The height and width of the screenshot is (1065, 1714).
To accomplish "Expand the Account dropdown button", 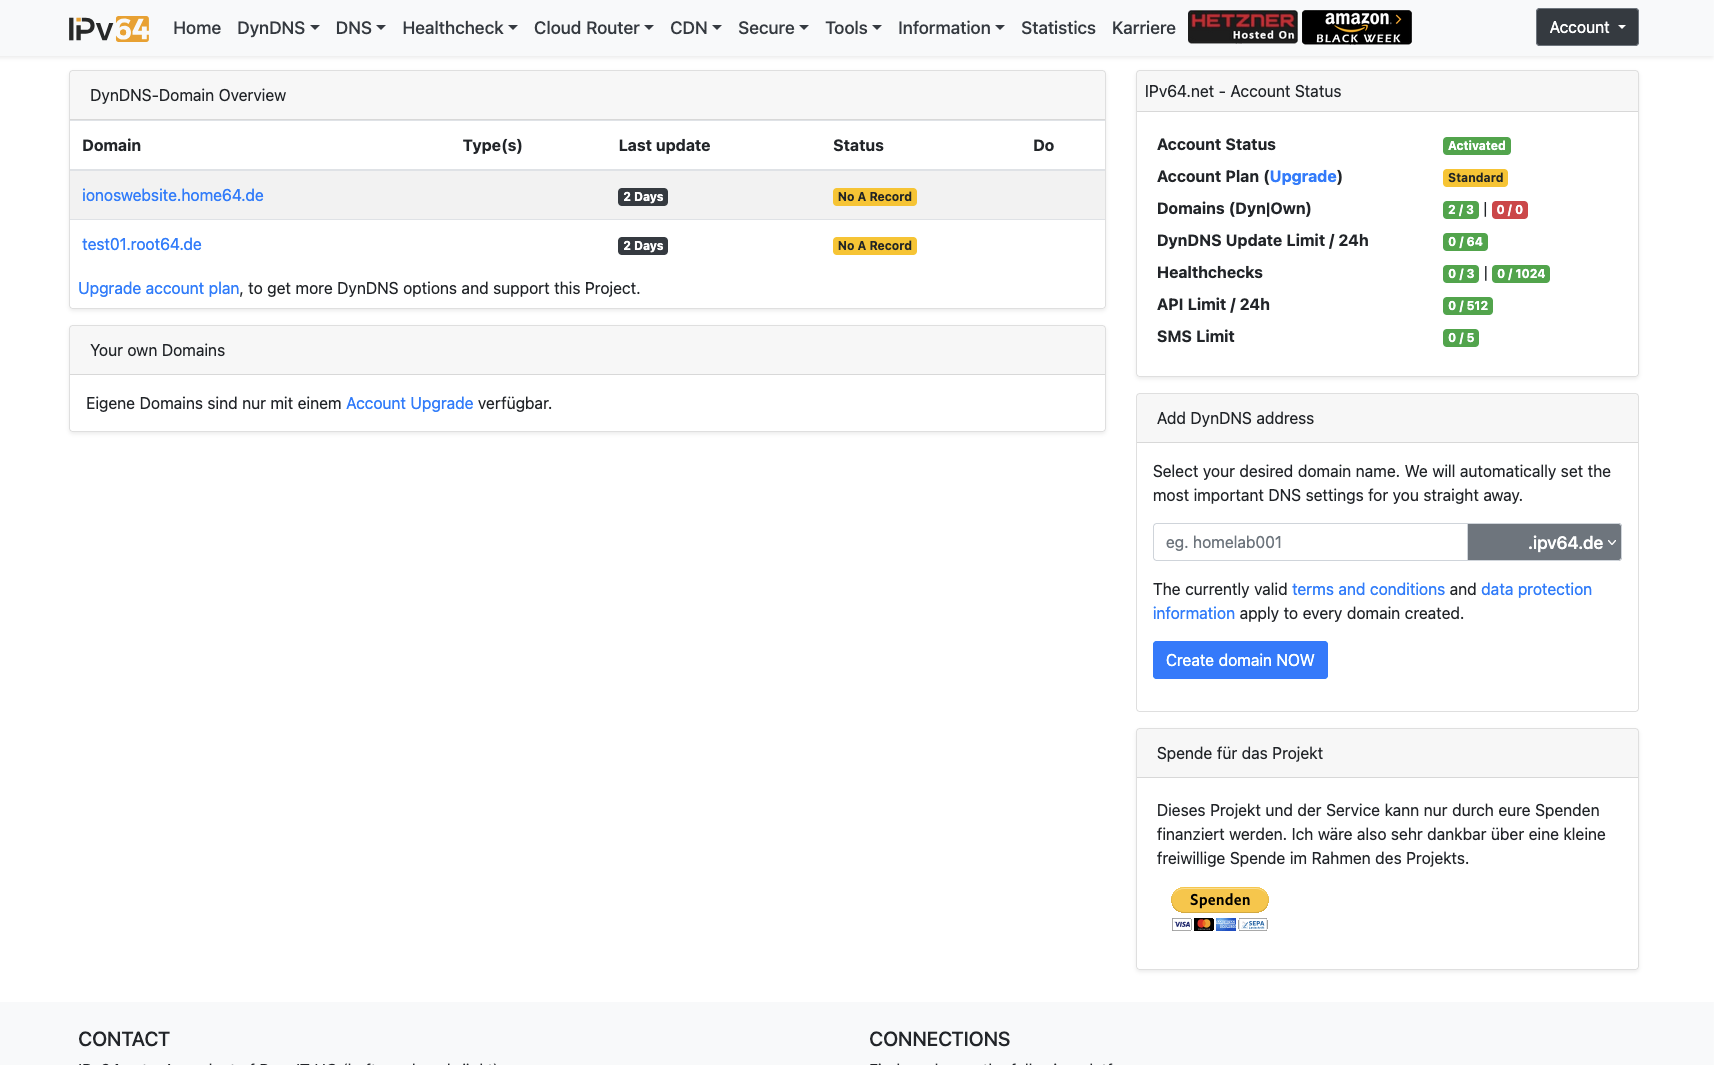I will coord(1586,28).
